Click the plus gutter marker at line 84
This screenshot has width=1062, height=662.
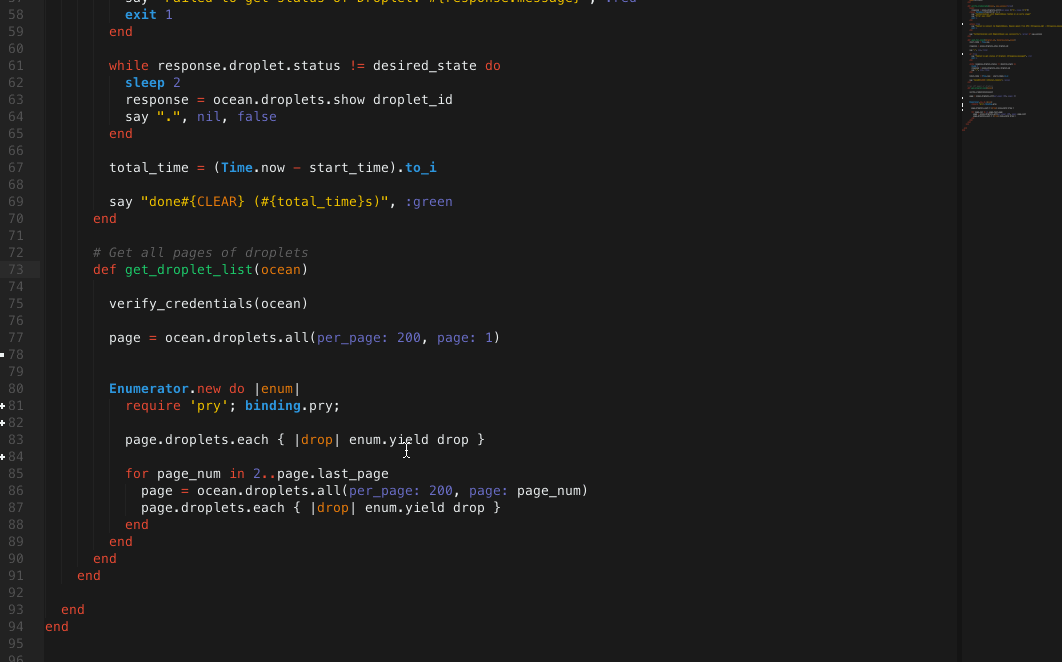click(x=3, y=457)
